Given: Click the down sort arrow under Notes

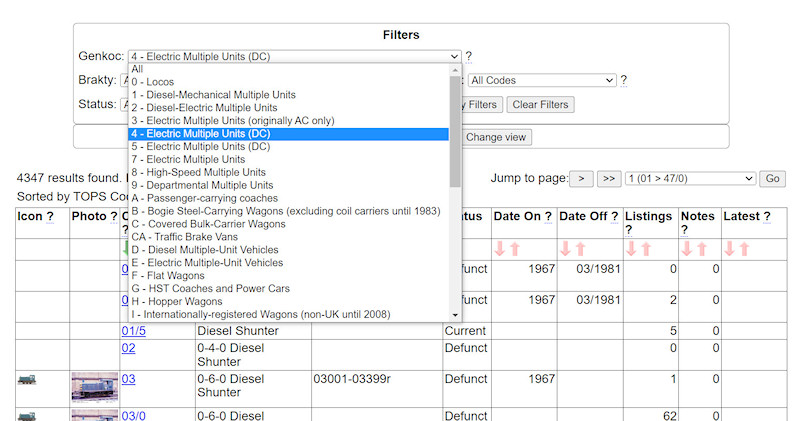Looking at the screenshot, I should pos(687,249).
